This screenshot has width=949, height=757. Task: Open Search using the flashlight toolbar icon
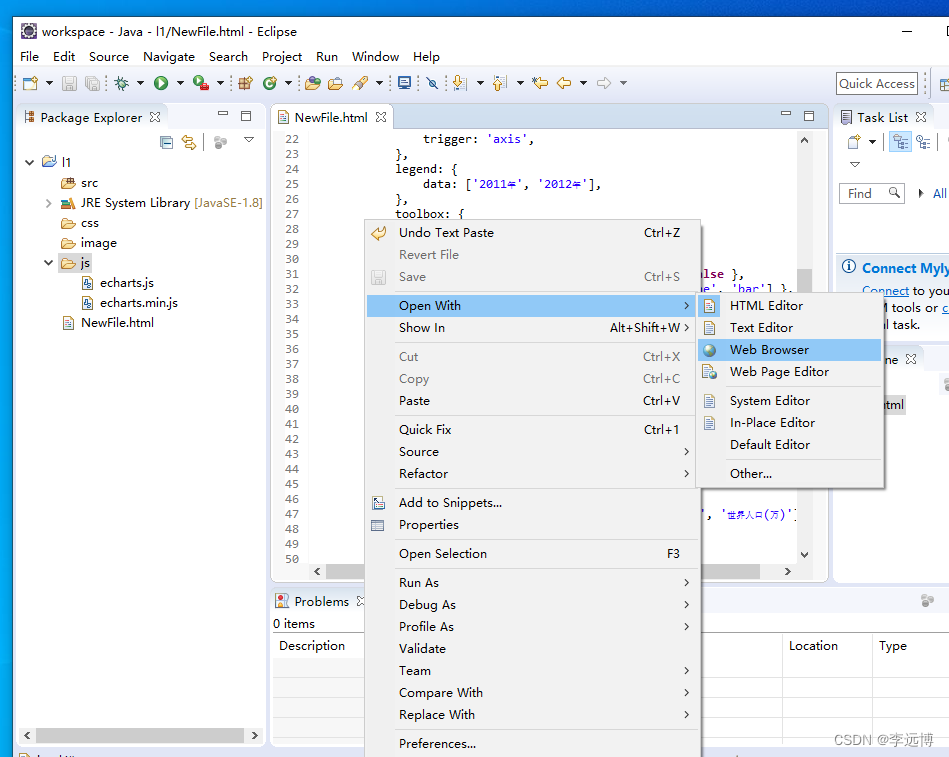tap(359, 83)
